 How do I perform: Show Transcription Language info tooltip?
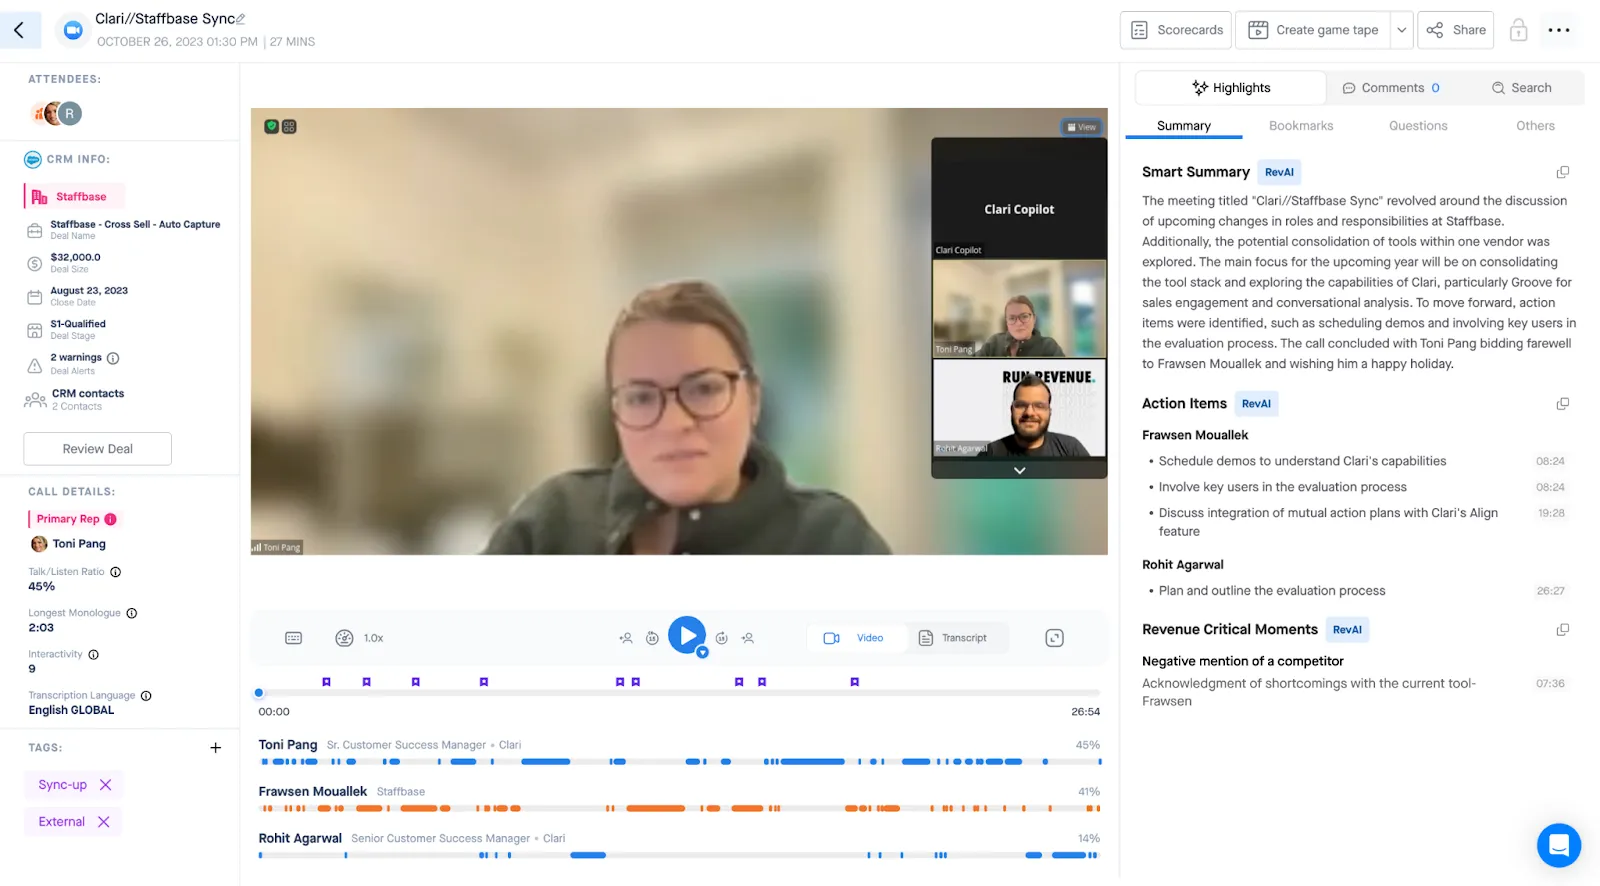point(146,696)
